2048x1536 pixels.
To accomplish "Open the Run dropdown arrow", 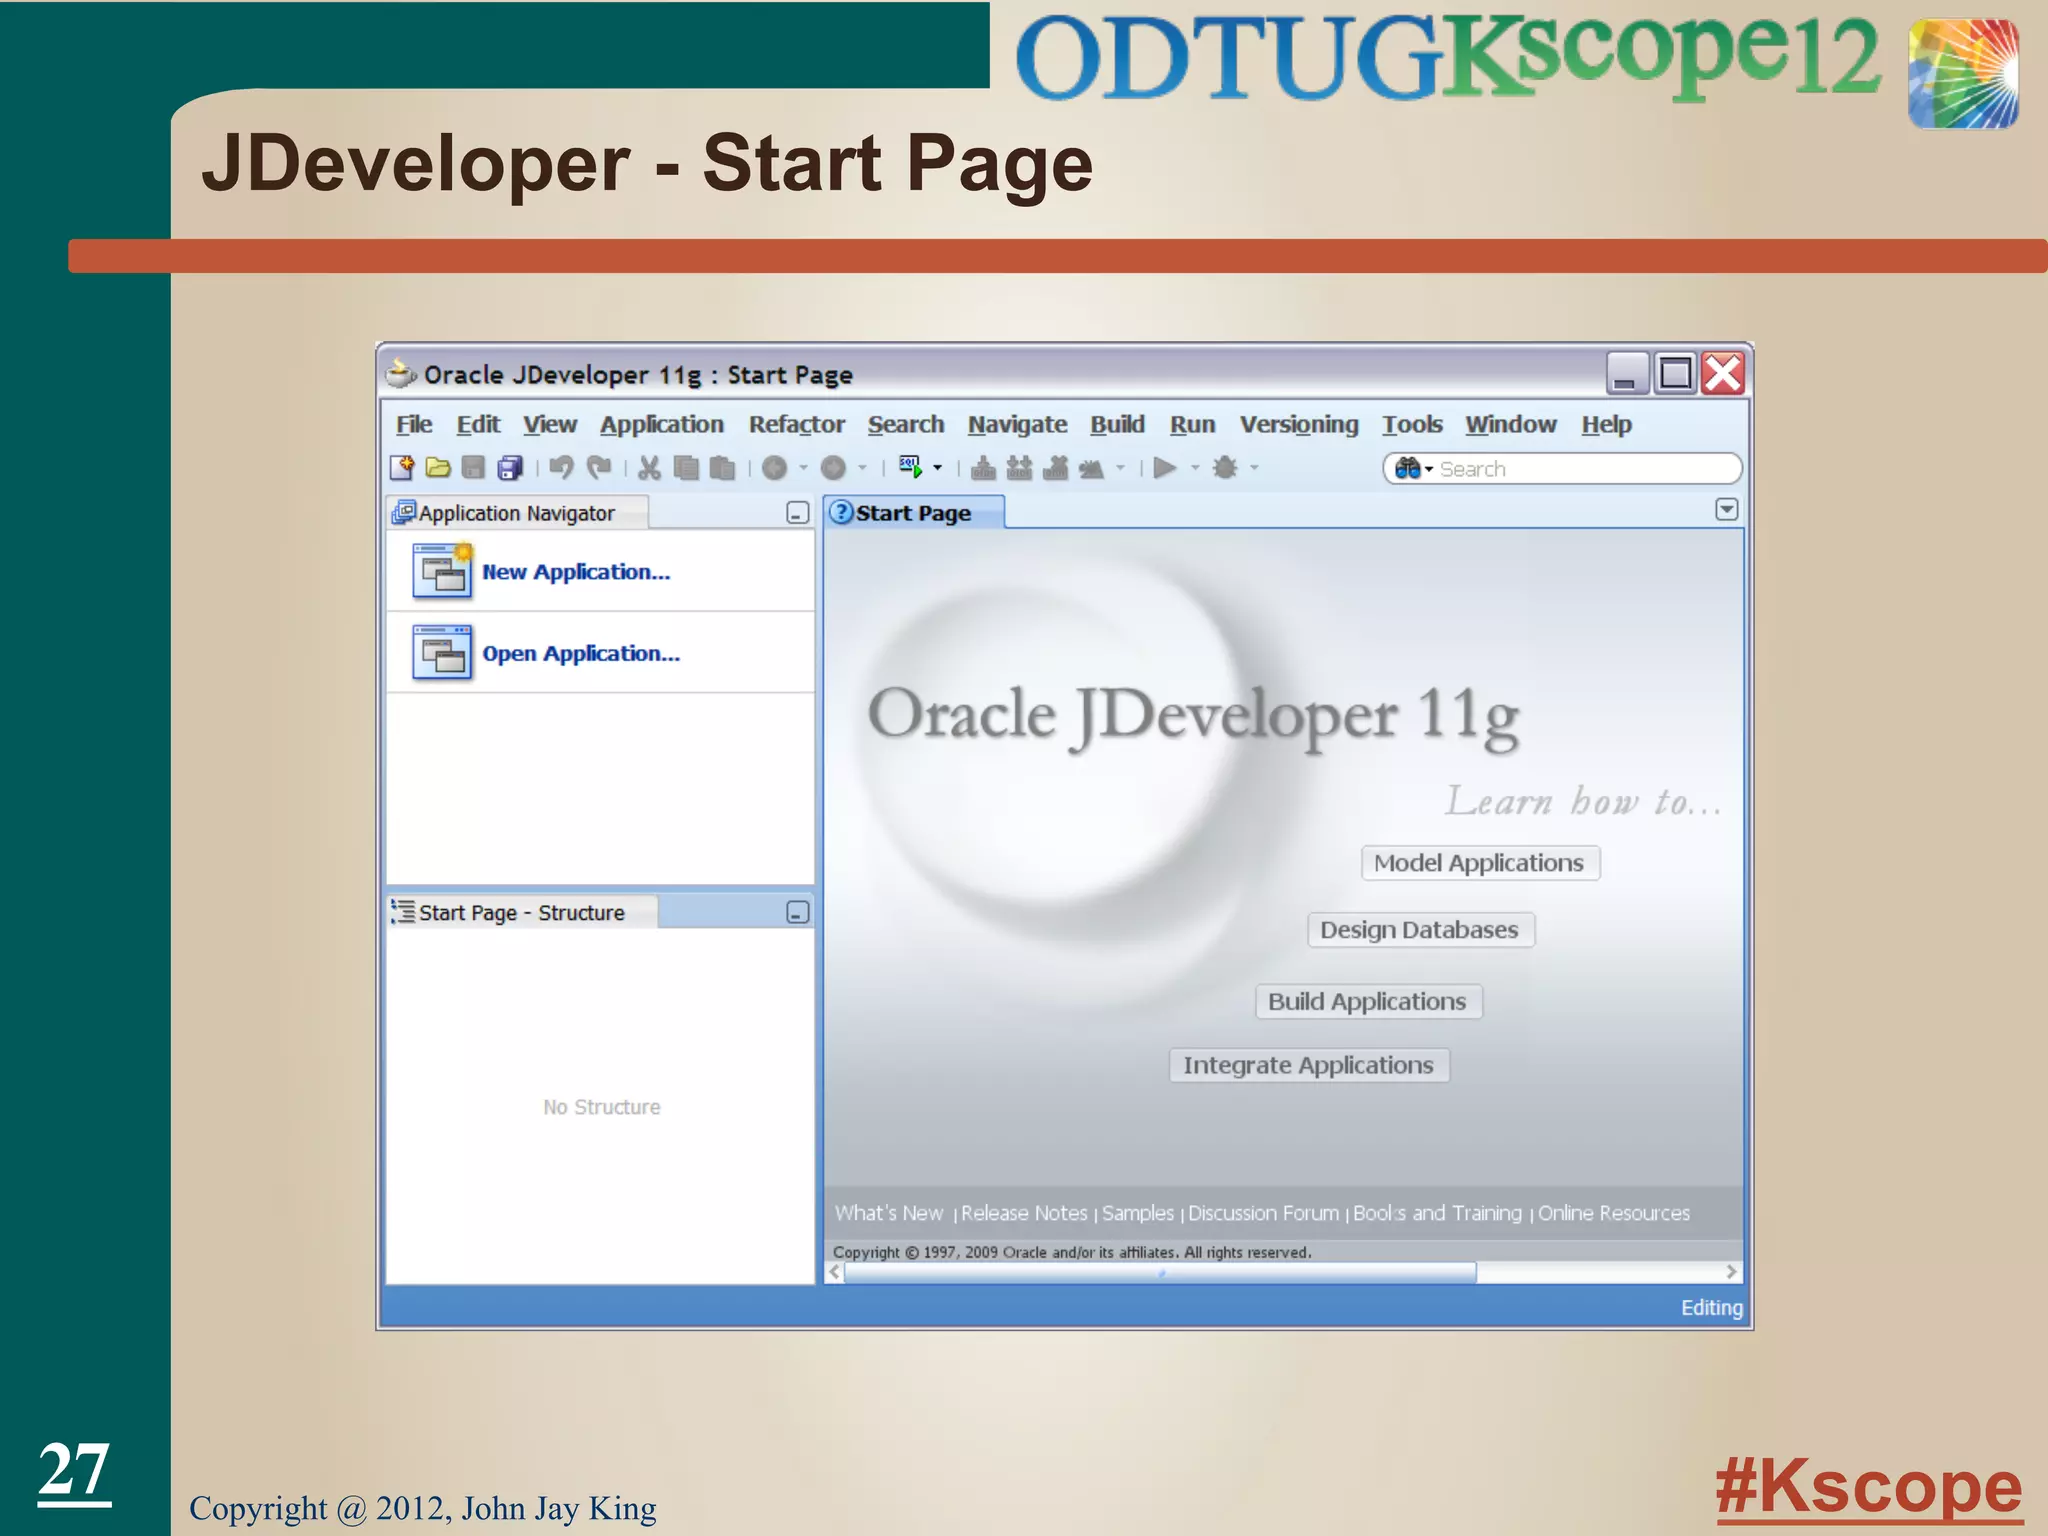I will tap(1194, 468).
